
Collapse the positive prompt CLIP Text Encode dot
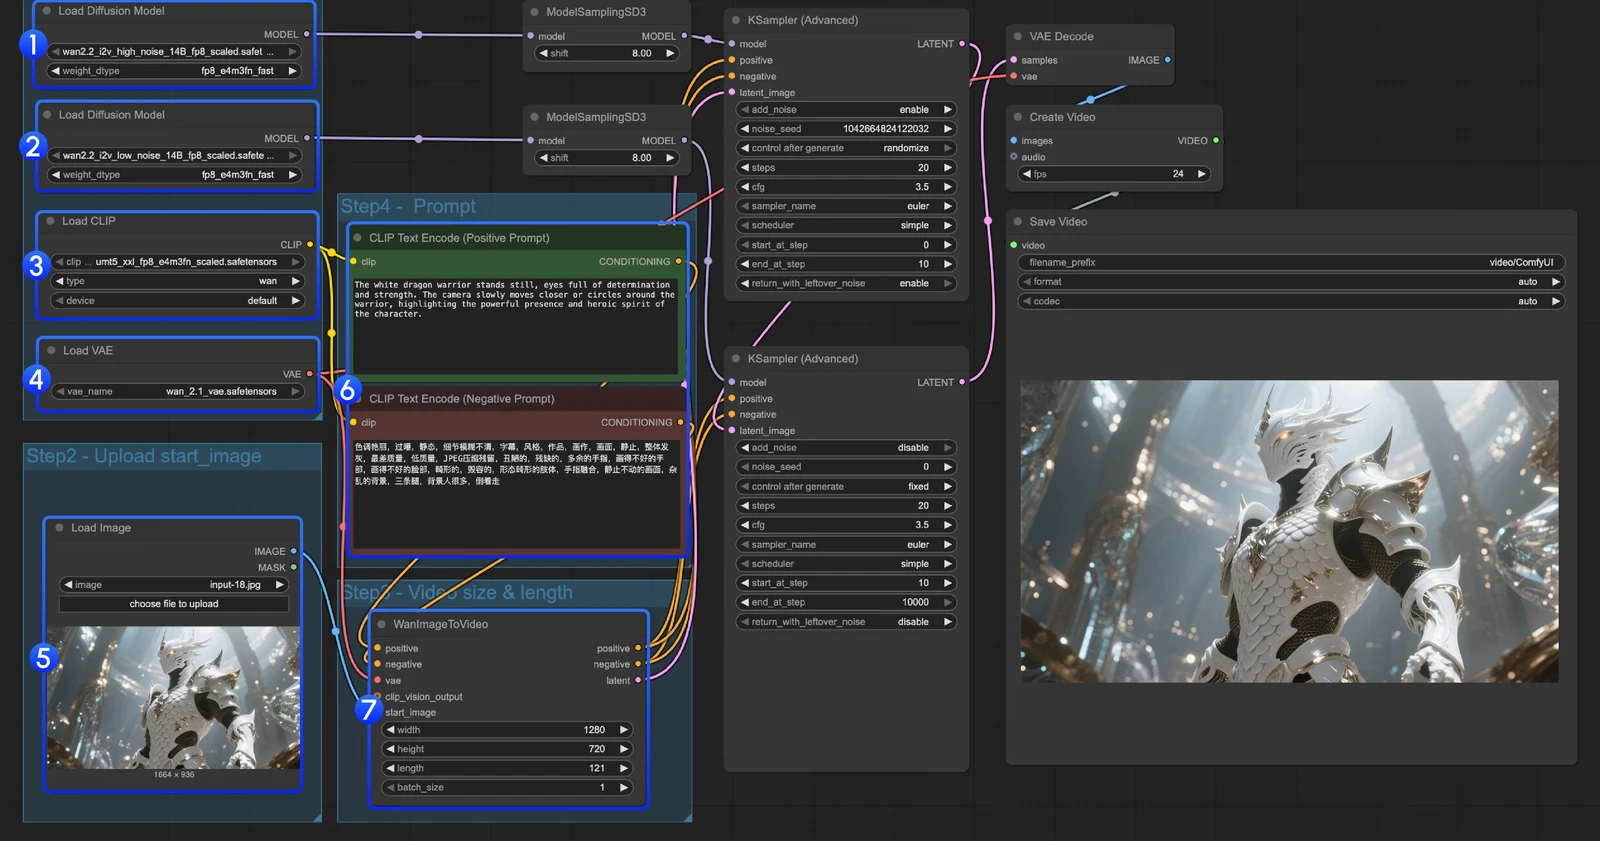(357, 238)
